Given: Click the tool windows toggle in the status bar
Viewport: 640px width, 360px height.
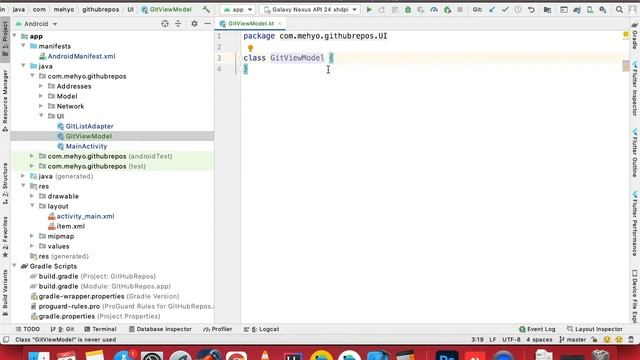Looking at the screenshot, I should pyautogui.click(x=6, y=340).
